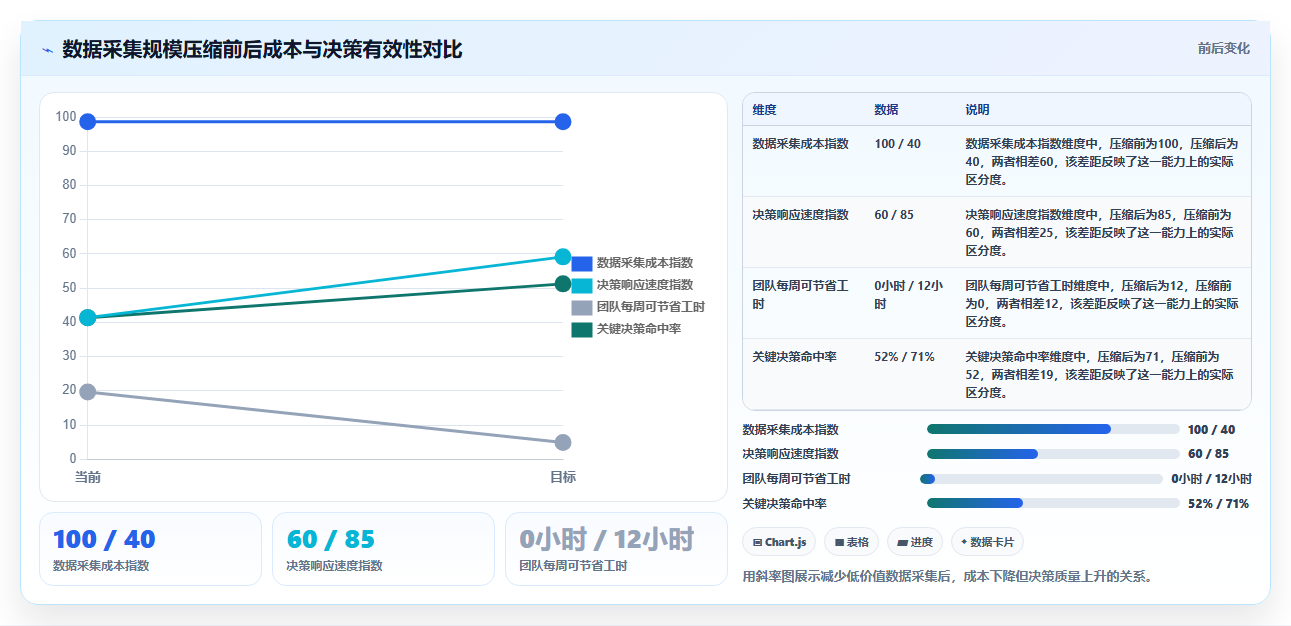Open the 100 / 40 数据采集成本指数 summary card
This screenshot has height=626, width=1291.
tap(150, 549)
